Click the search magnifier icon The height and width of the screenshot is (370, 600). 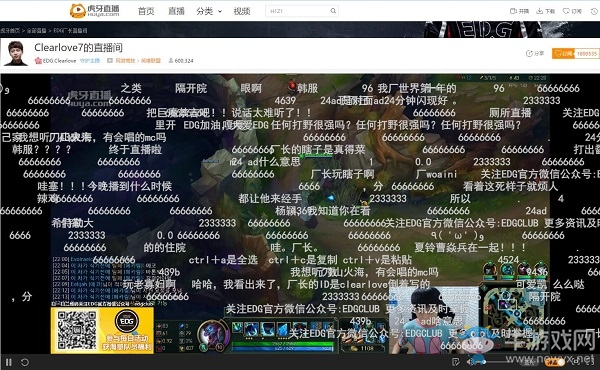coord(333,11)
